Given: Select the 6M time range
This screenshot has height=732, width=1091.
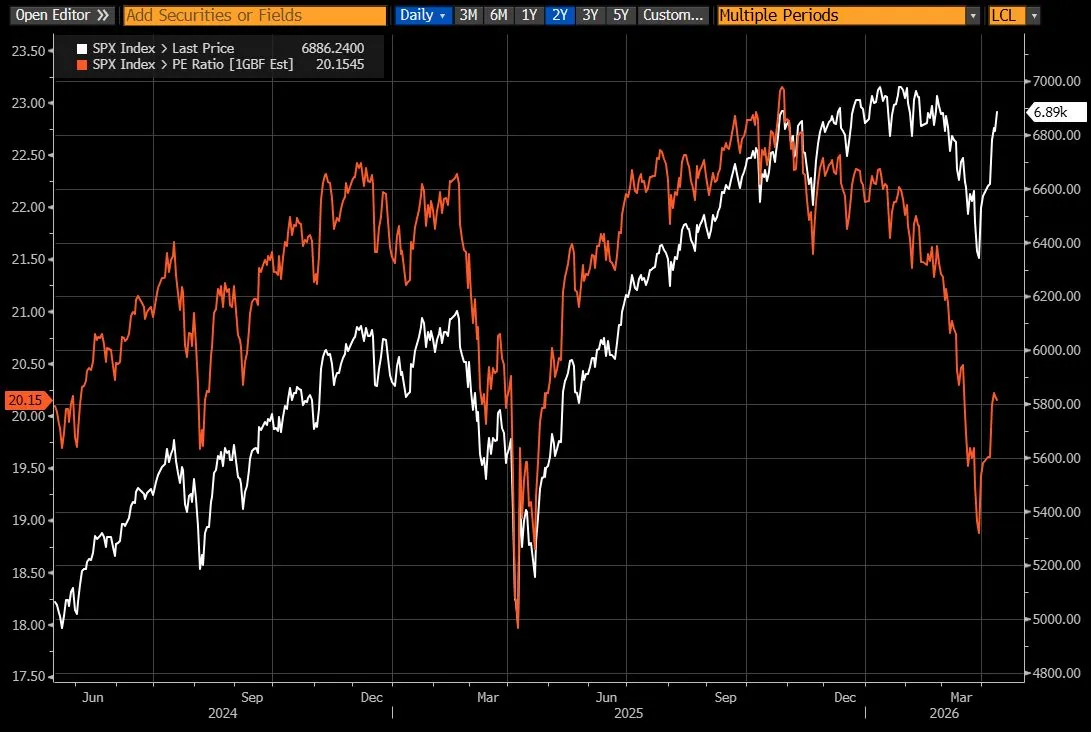Looking at the screenshot, I should click(x=499, y=15).
